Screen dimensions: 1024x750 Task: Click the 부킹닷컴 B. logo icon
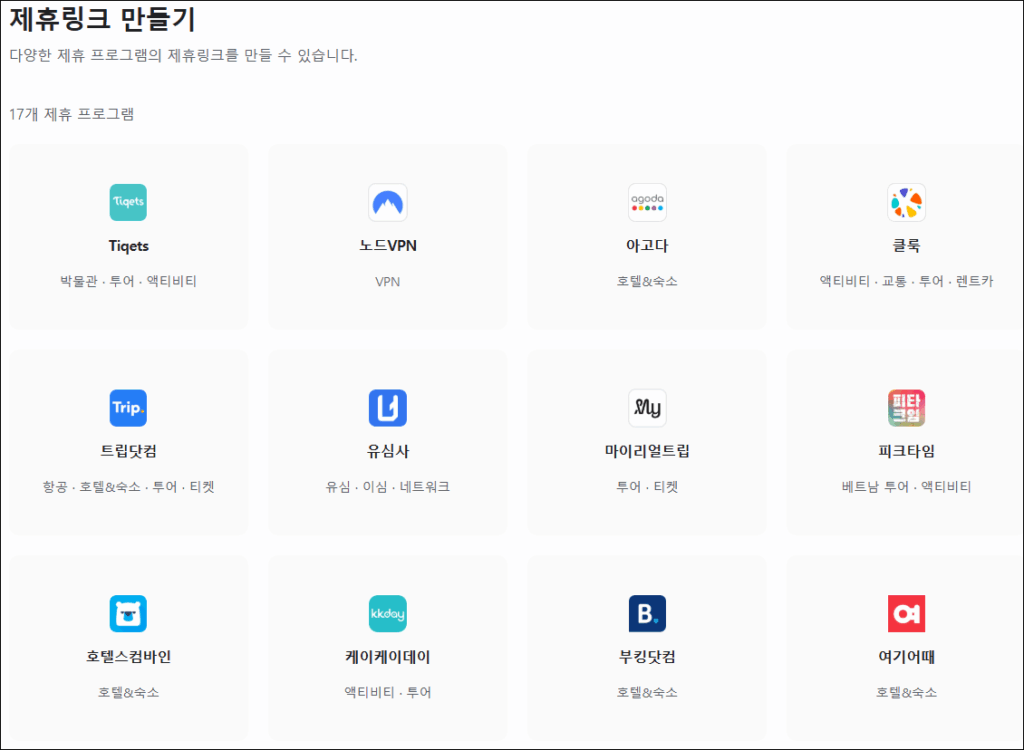647,613
